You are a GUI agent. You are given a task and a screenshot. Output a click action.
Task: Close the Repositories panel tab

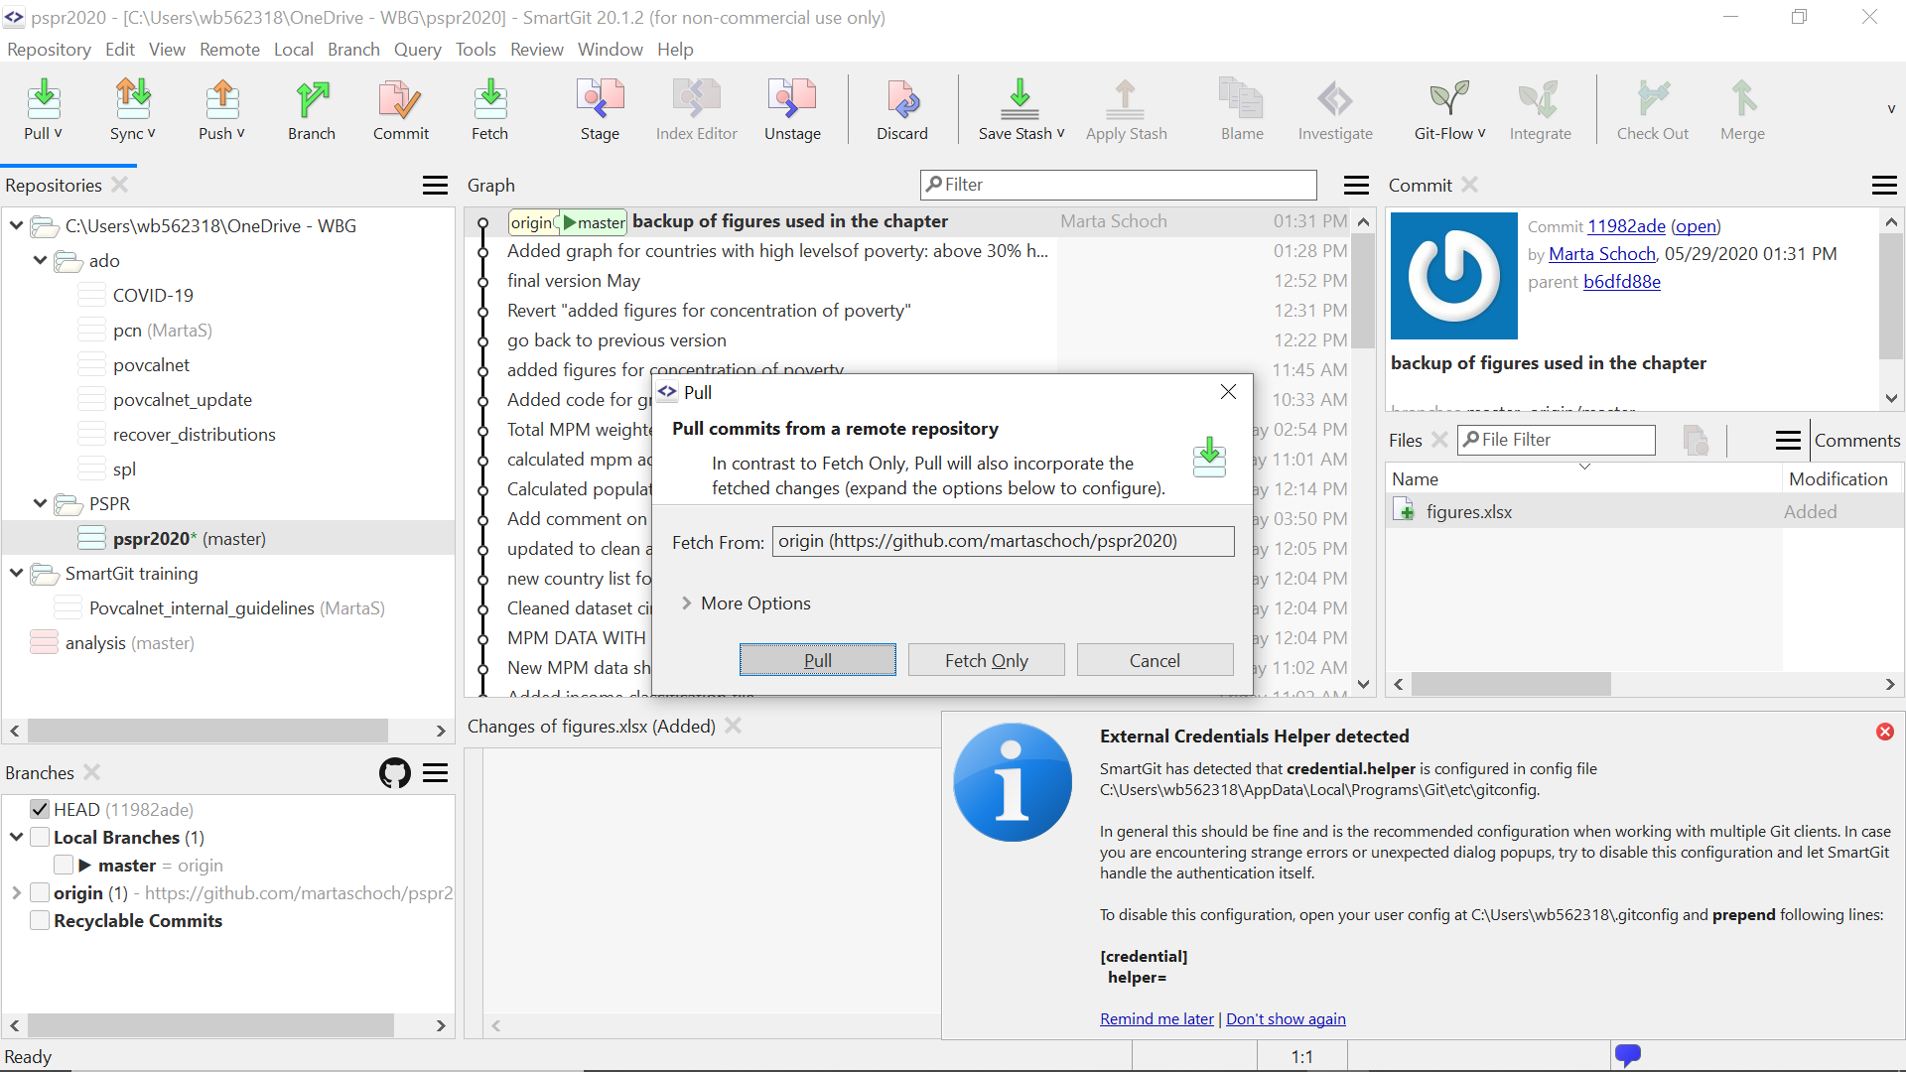120,185
